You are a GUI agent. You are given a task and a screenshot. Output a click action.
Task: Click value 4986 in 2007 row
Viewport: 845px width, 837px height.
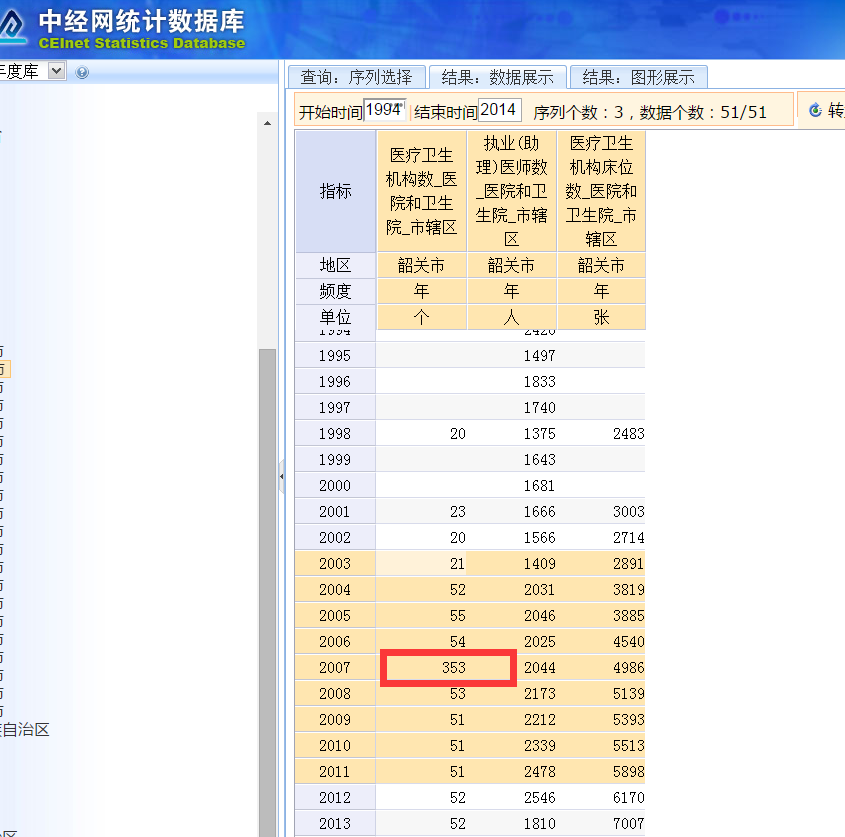click(x=629, y=668)
